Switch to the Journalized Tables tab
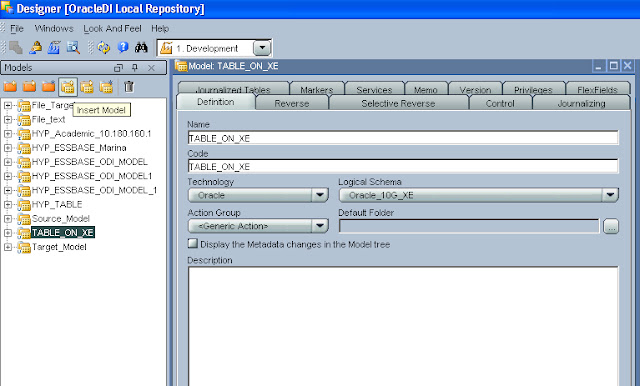640x386 pixels. pos(233,89)
